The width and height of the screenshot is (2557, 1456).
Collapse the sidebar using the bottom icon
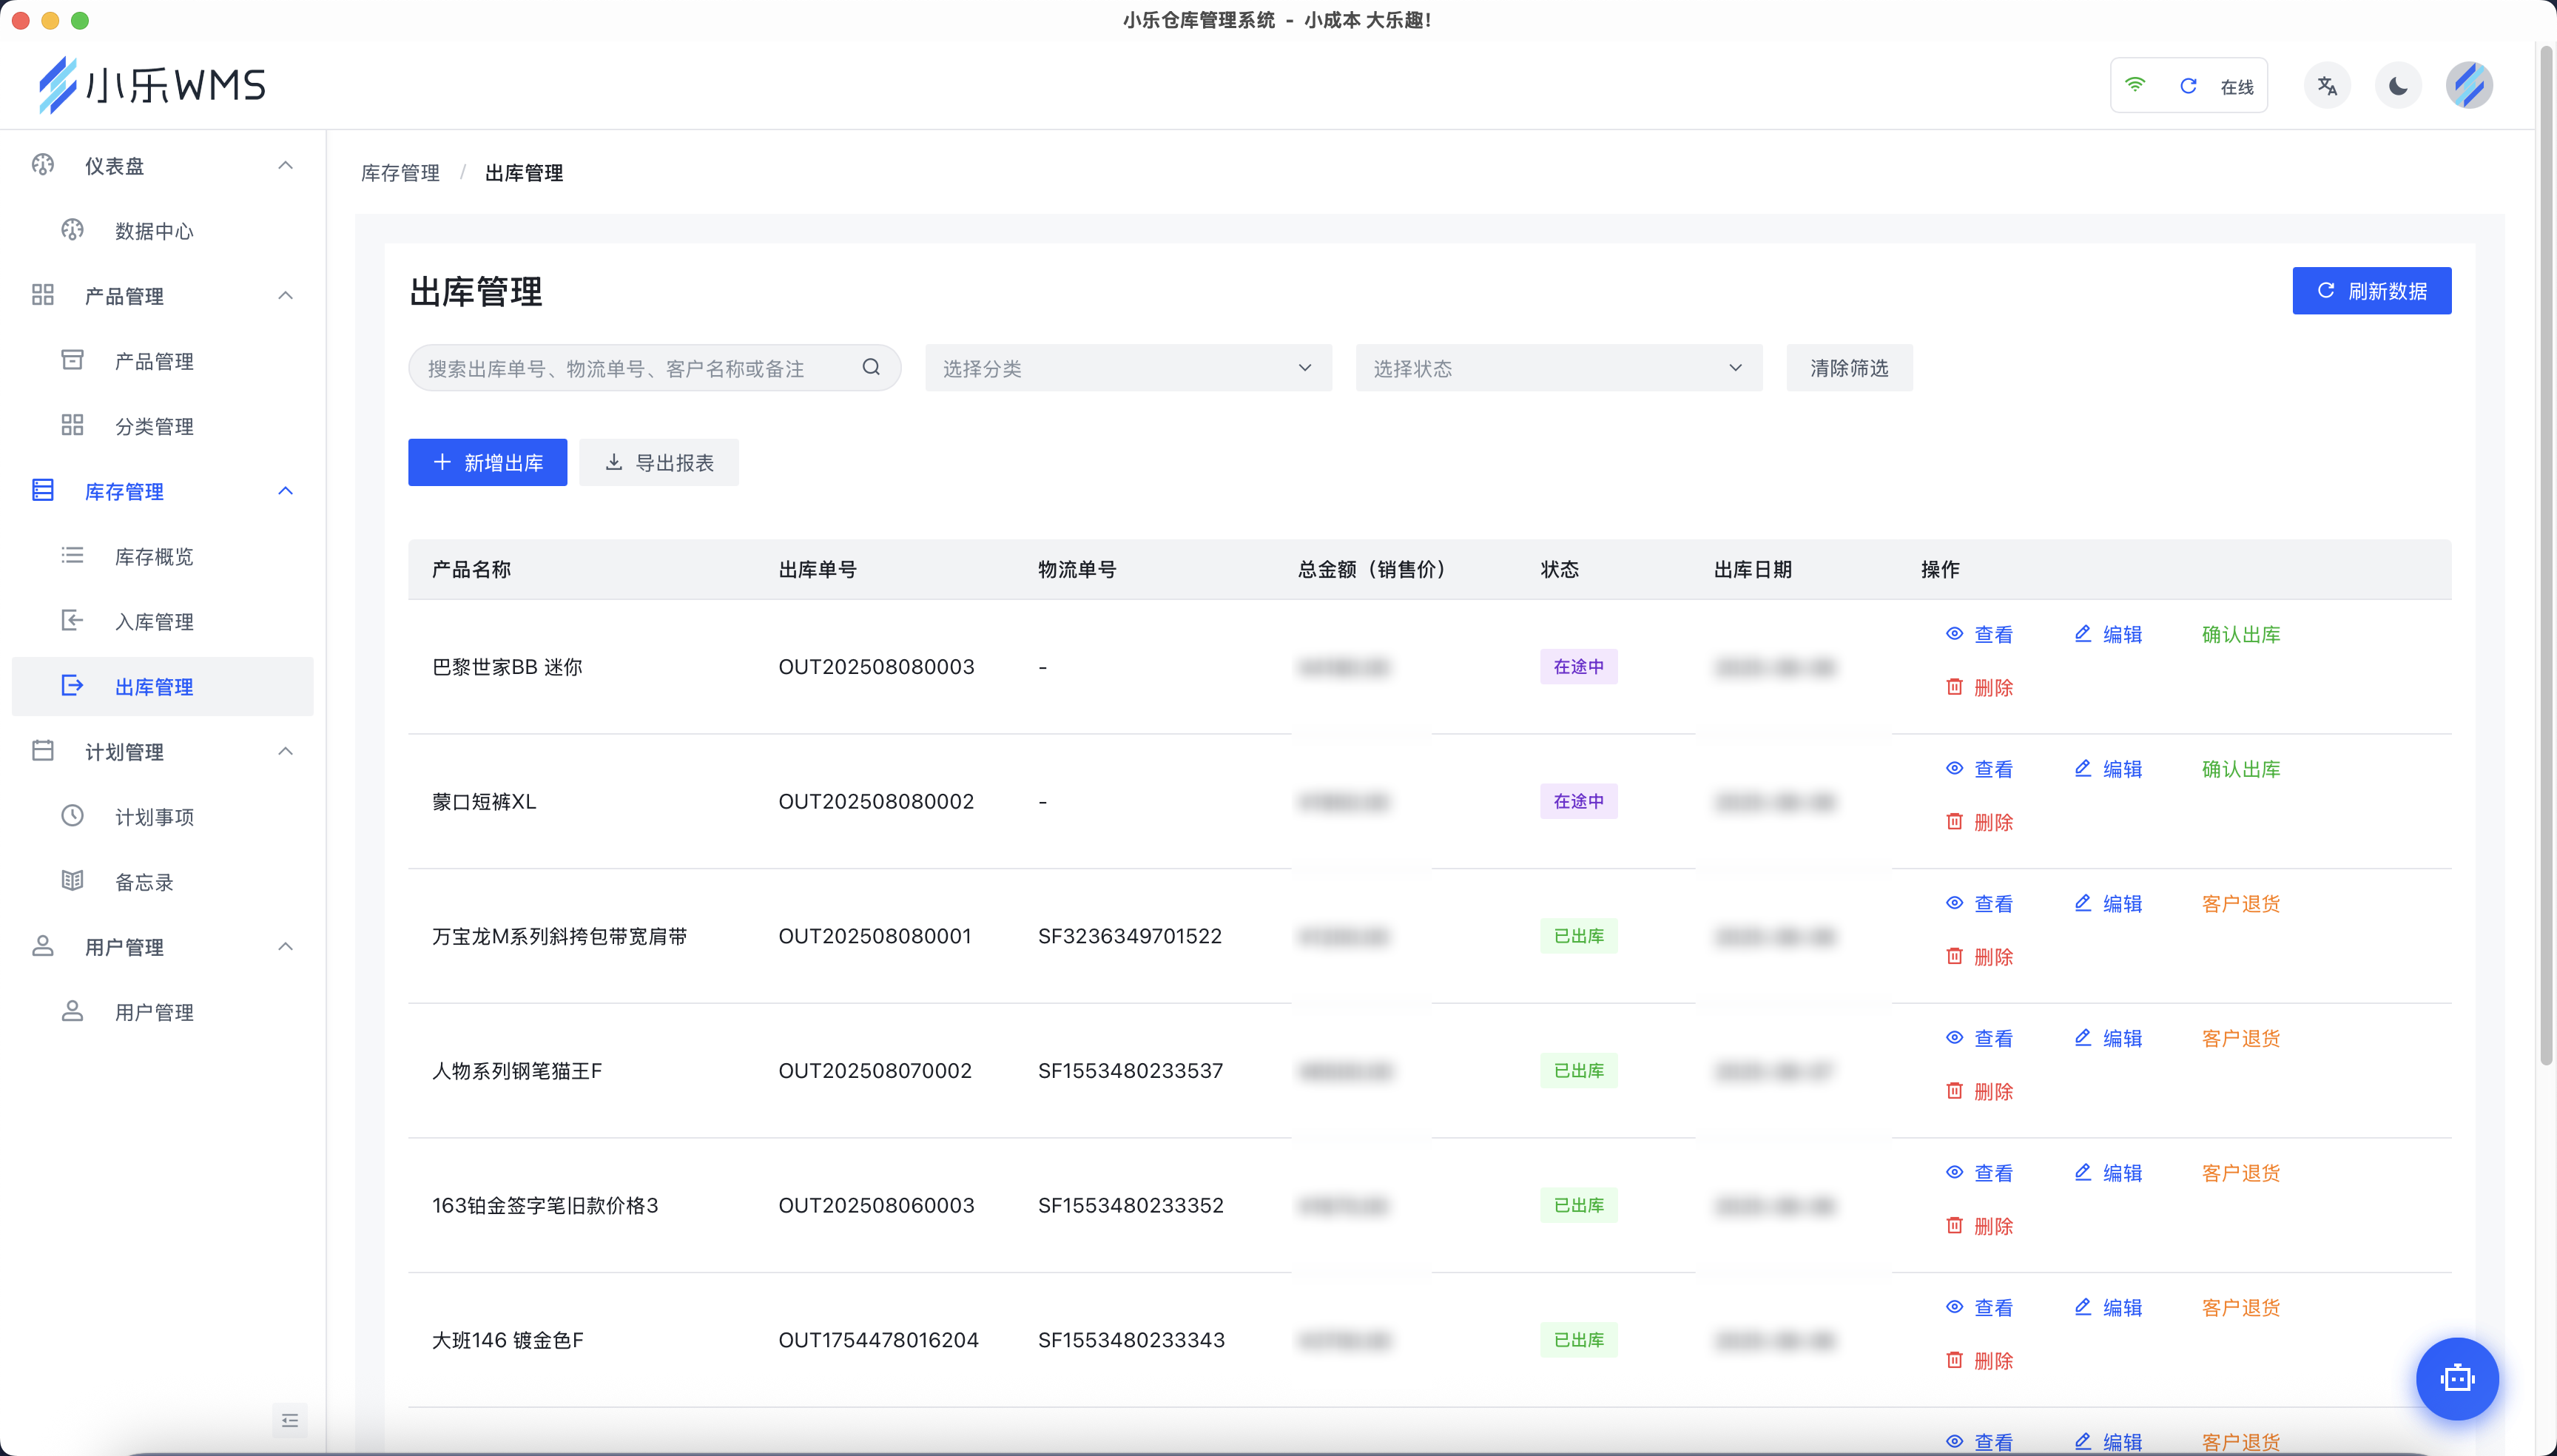pos(289,1420)
